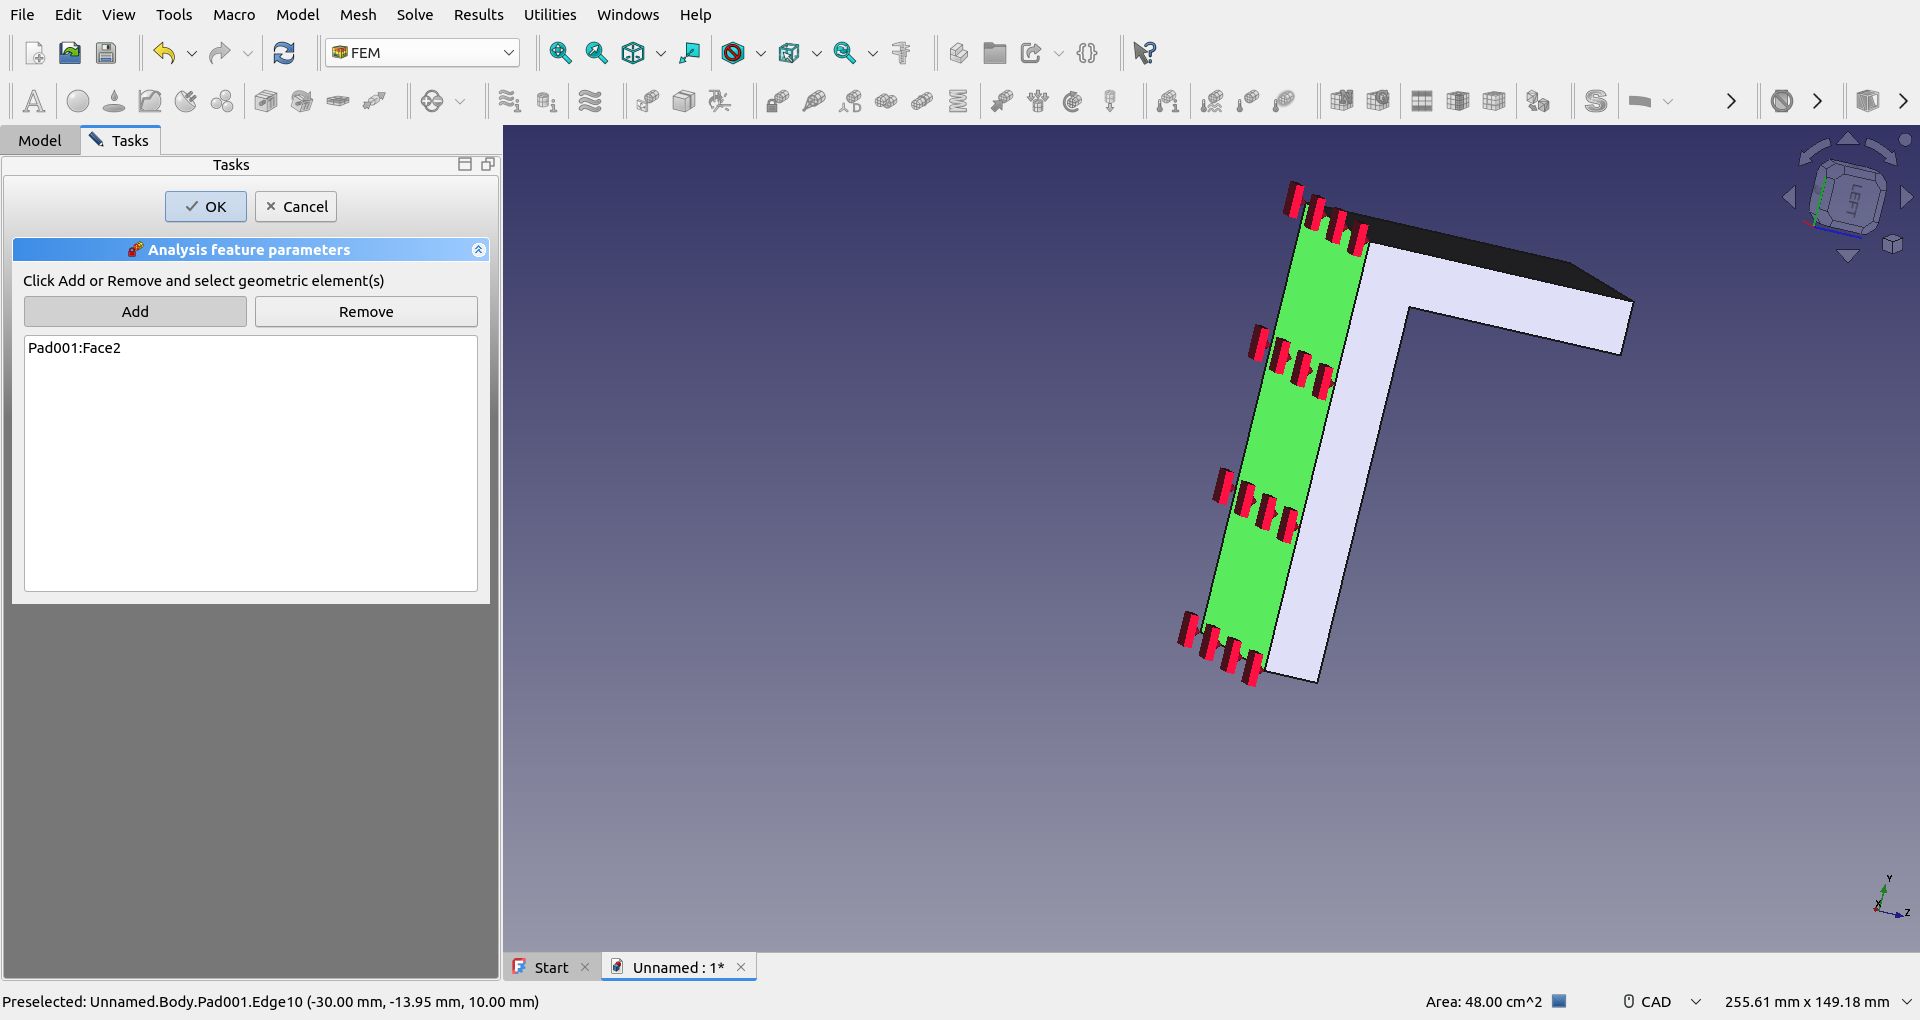Open the Solve menu

pyautogui.click(x=414, y=15)
